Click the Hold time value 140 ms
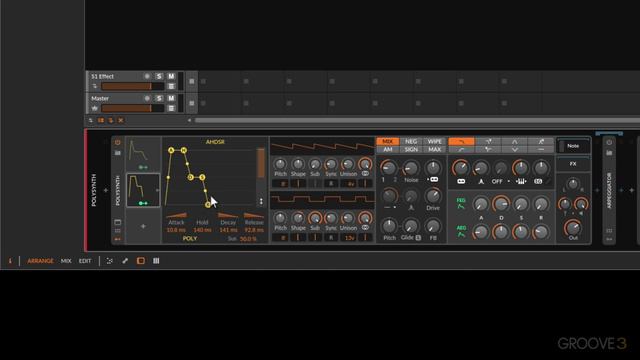640x360 pixels. coord(202,230)
